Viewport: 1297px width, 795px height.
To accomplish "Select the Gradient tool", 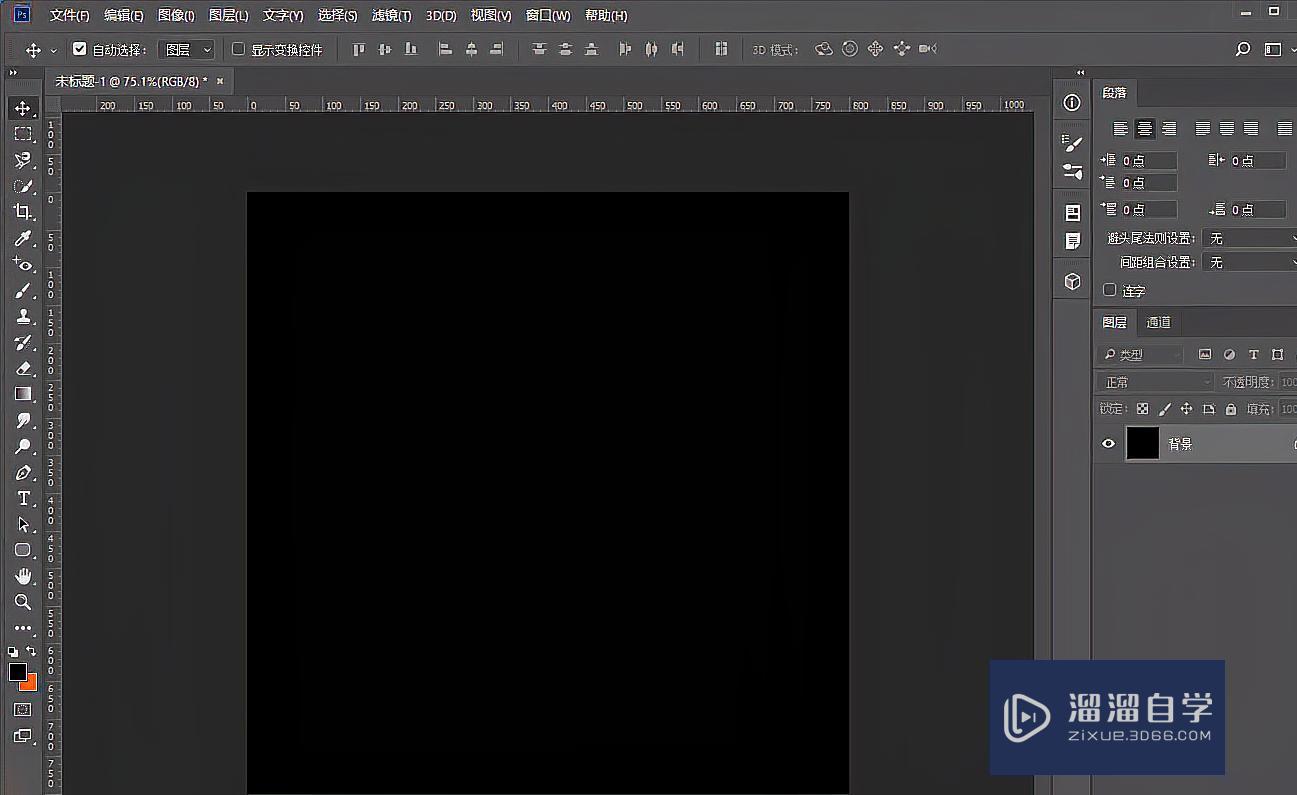I will (x=22, y=394).
